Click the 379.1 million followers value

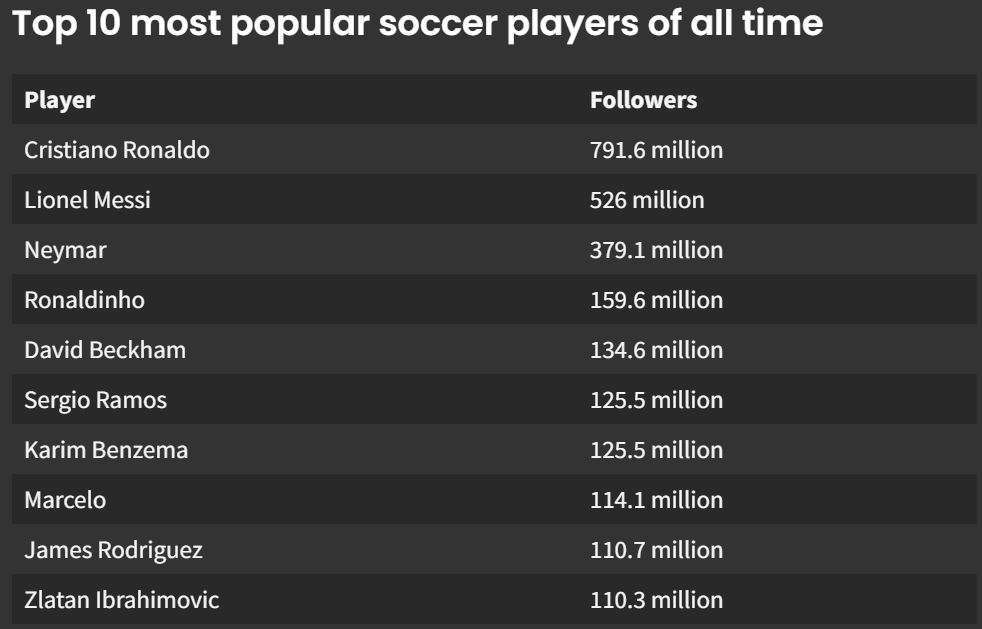point(656,250)
